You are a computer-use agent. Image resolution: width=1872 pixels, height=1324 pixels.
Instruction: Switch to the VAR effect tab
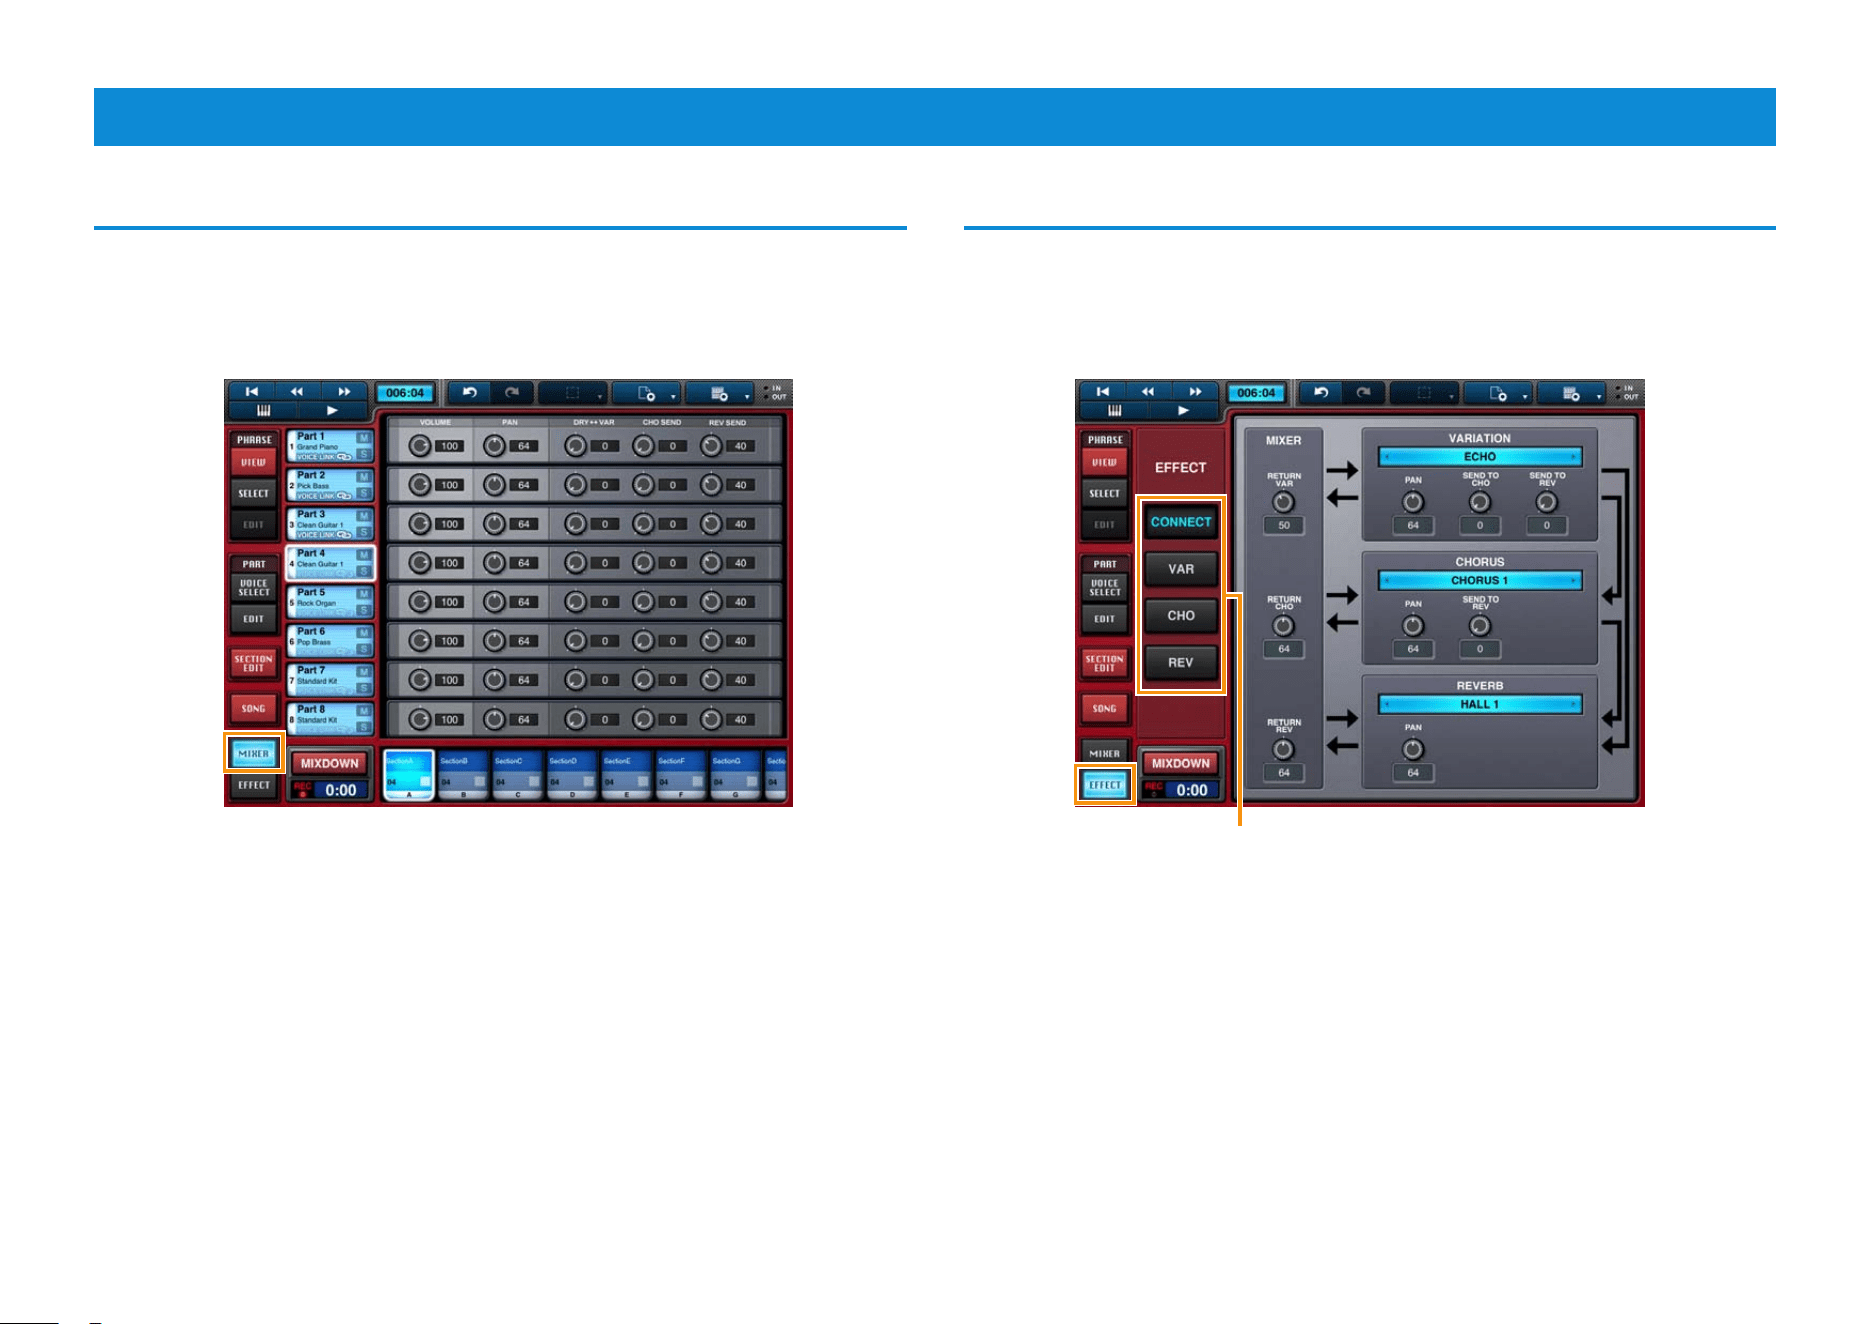[1181, 569]
